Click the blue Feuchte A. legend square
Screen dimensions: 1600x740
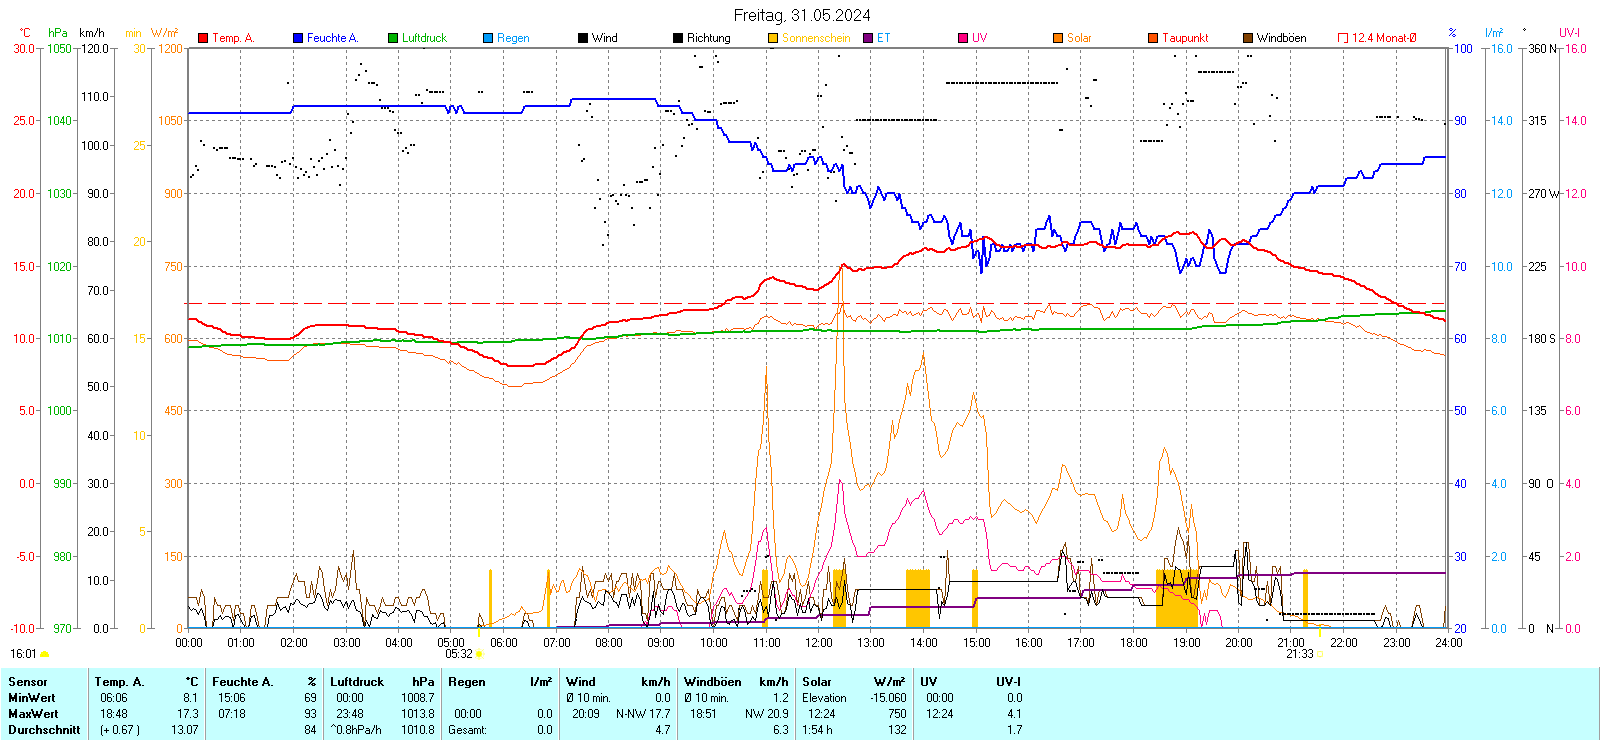[298, 38]
